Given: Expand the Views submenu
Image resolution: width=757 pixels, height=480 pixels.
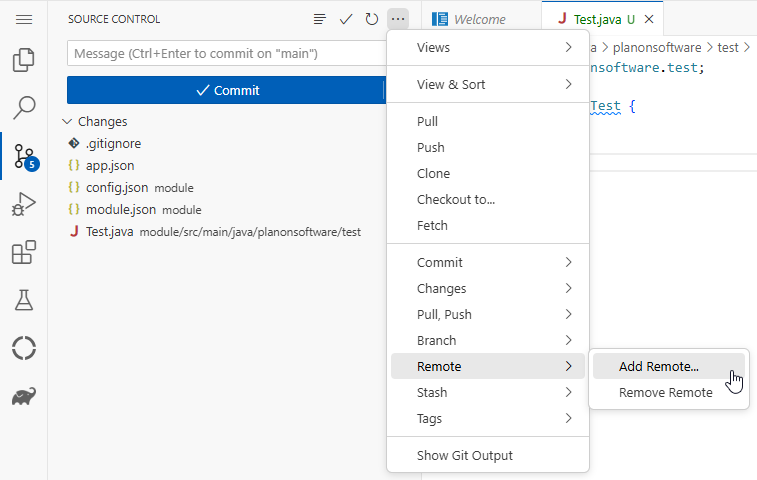Looking at the screenshot, I should tap(487, 47).
